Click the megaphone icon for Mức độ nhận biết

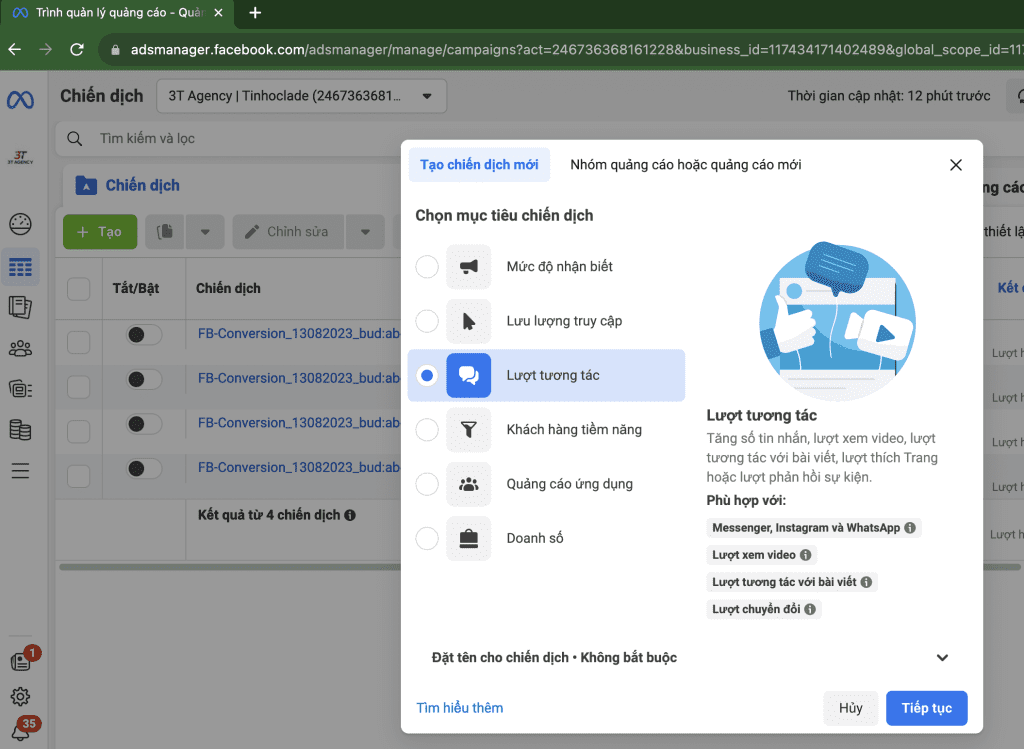tap(468, 266)
